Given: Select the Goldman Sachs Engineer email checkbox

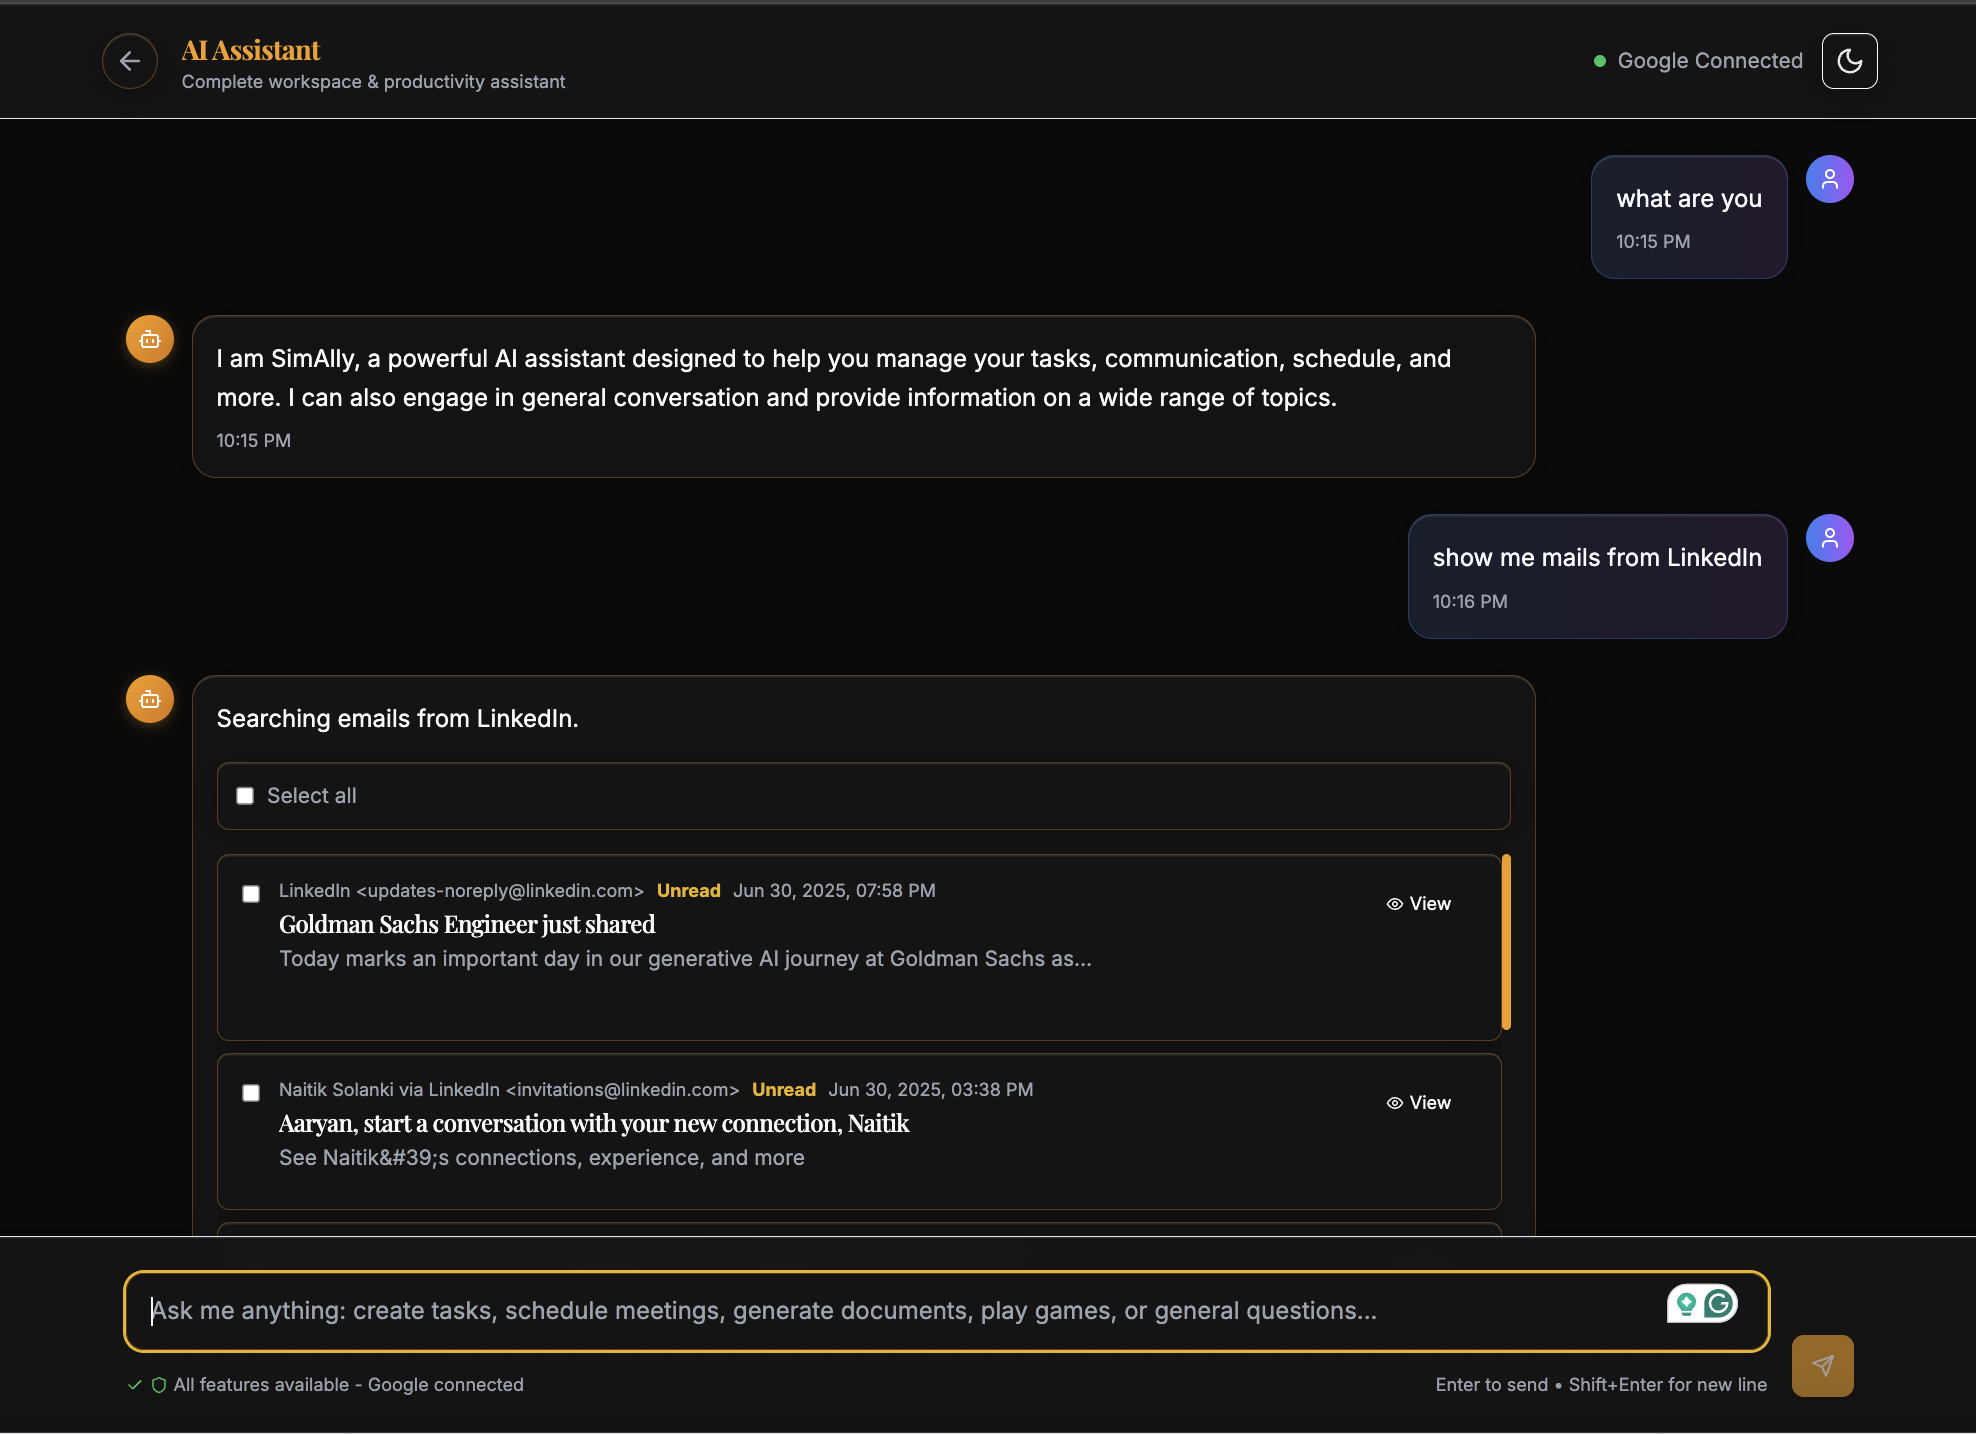Looking at the screenshot, I should 251,894.
